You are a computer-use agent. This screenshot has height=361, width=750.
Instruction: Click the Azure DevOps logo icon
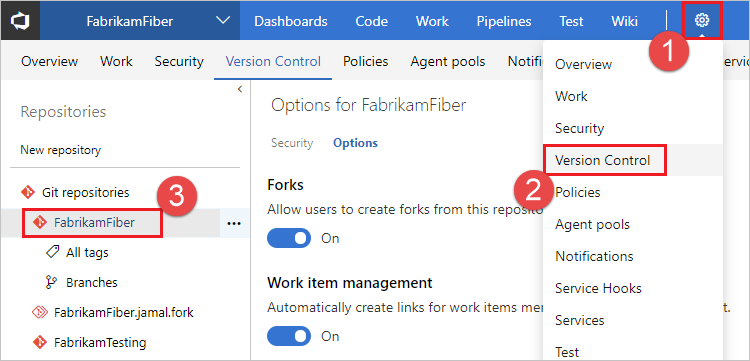[x=20, y=21]
